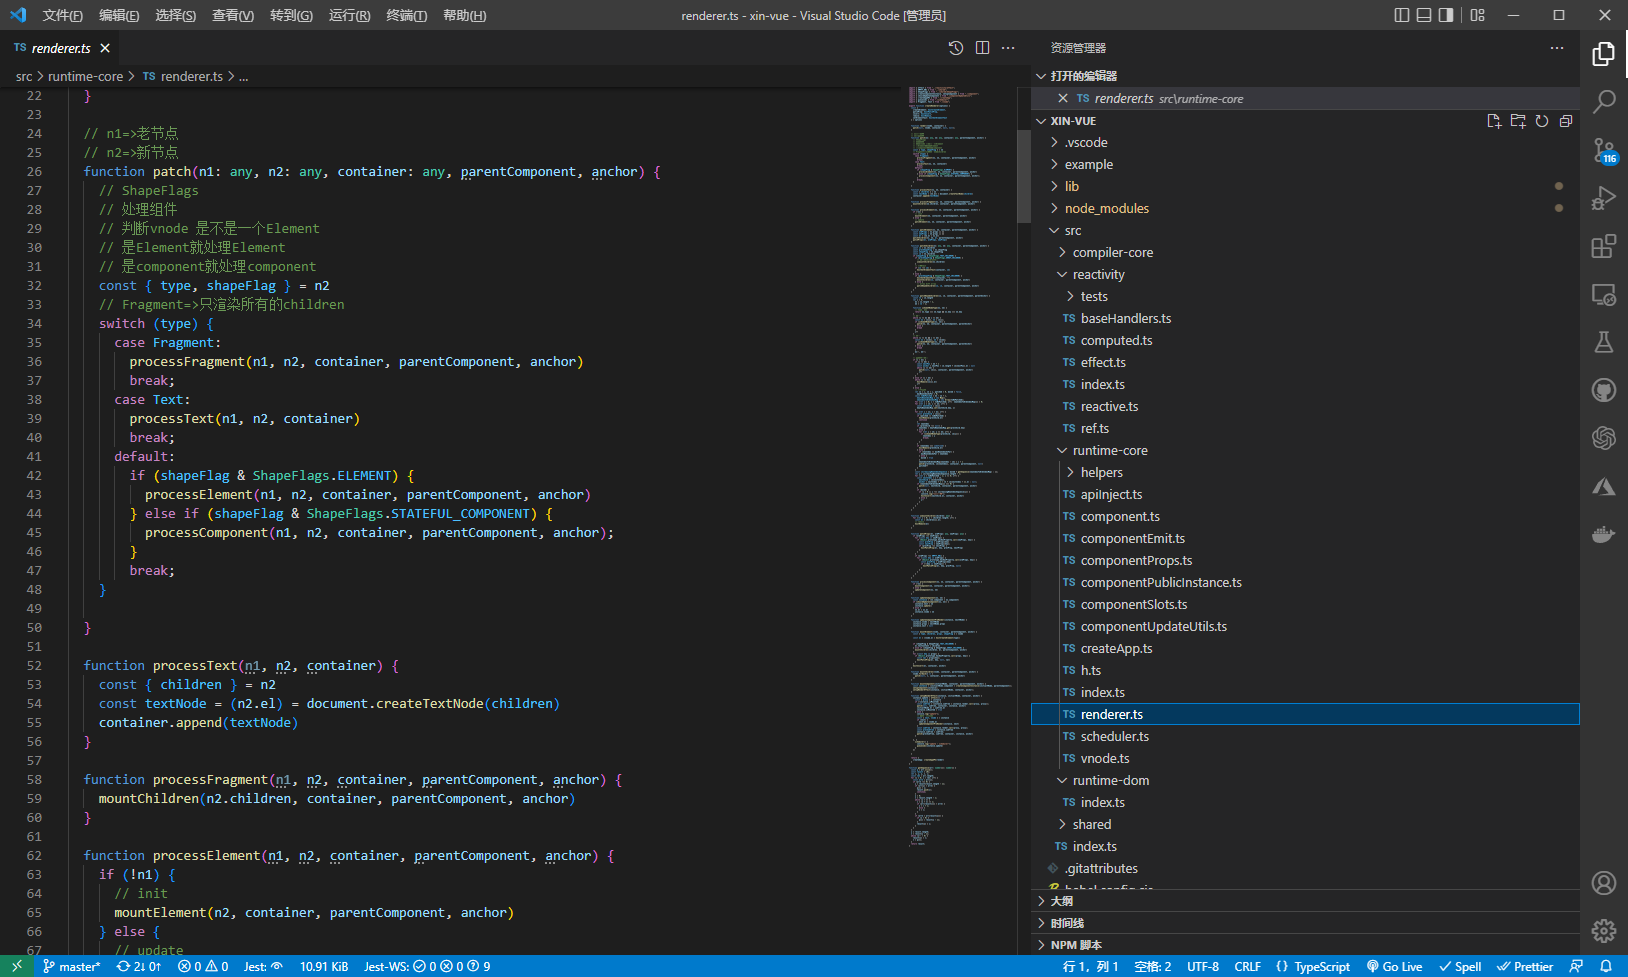Click New Folder icon in XIN-VUE header
The width and height of the screenshot is (1628, 977).
pos(1518,121)
